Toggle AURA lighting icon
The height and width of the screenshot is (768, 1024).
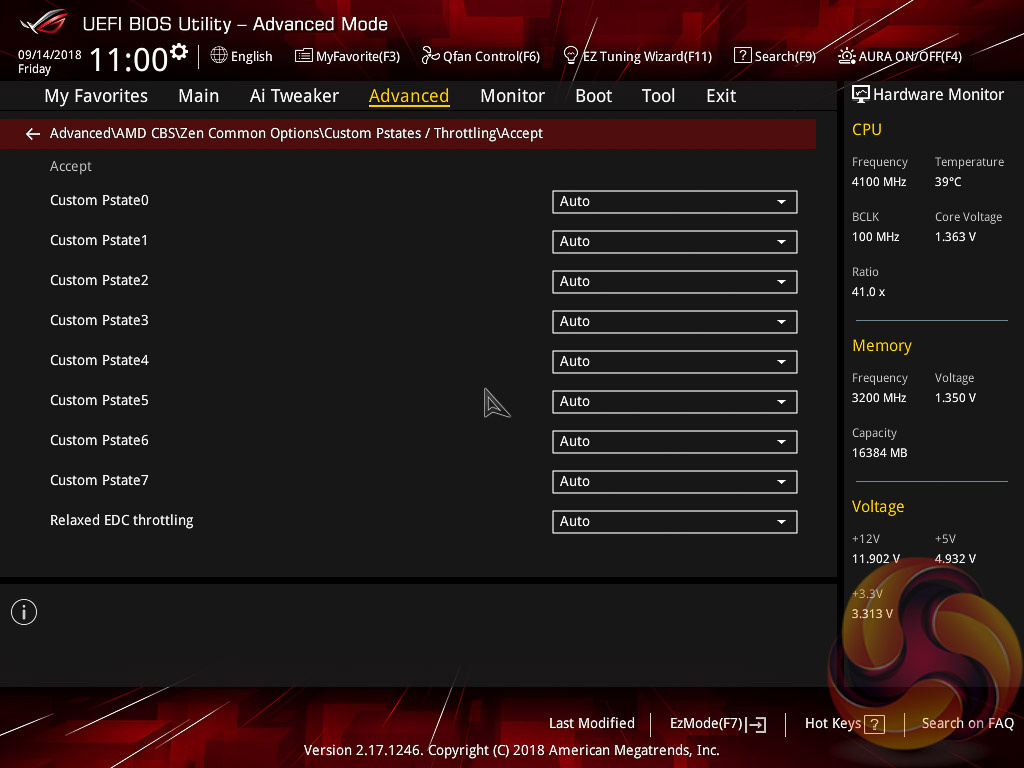(846, 56)
